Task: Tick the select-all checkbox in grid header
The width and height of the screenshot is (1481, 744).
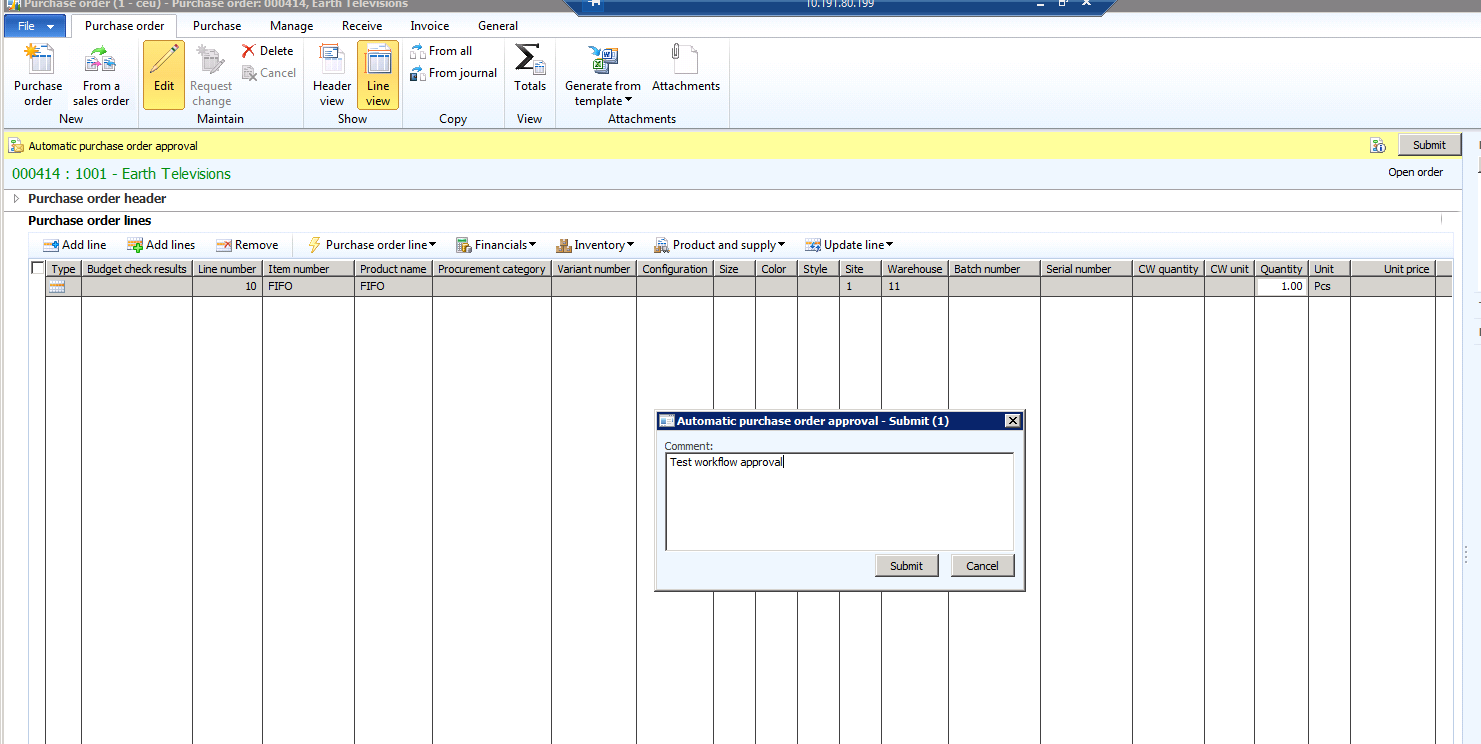Action: pyautogui.click(x=38, y=268)
